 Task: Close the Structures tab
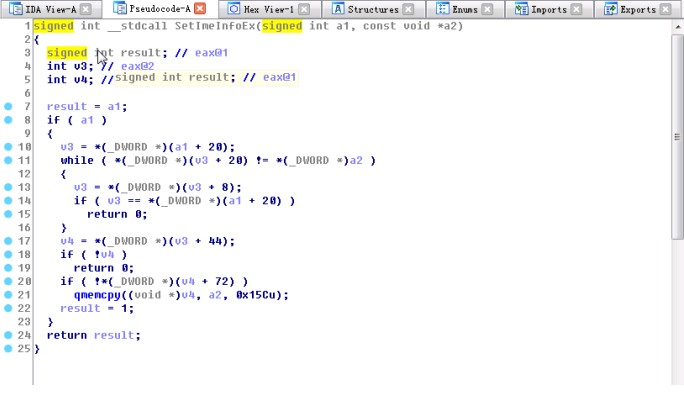click(x=408, y=9)
